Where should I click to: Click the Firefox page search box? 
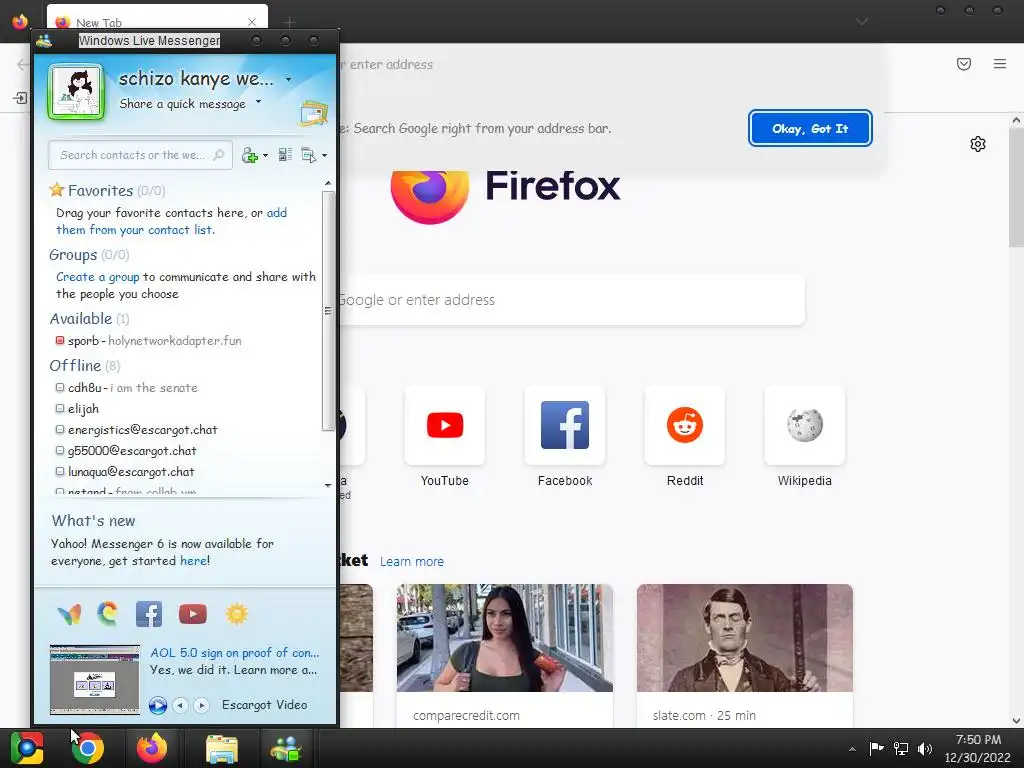click(571, 300)
